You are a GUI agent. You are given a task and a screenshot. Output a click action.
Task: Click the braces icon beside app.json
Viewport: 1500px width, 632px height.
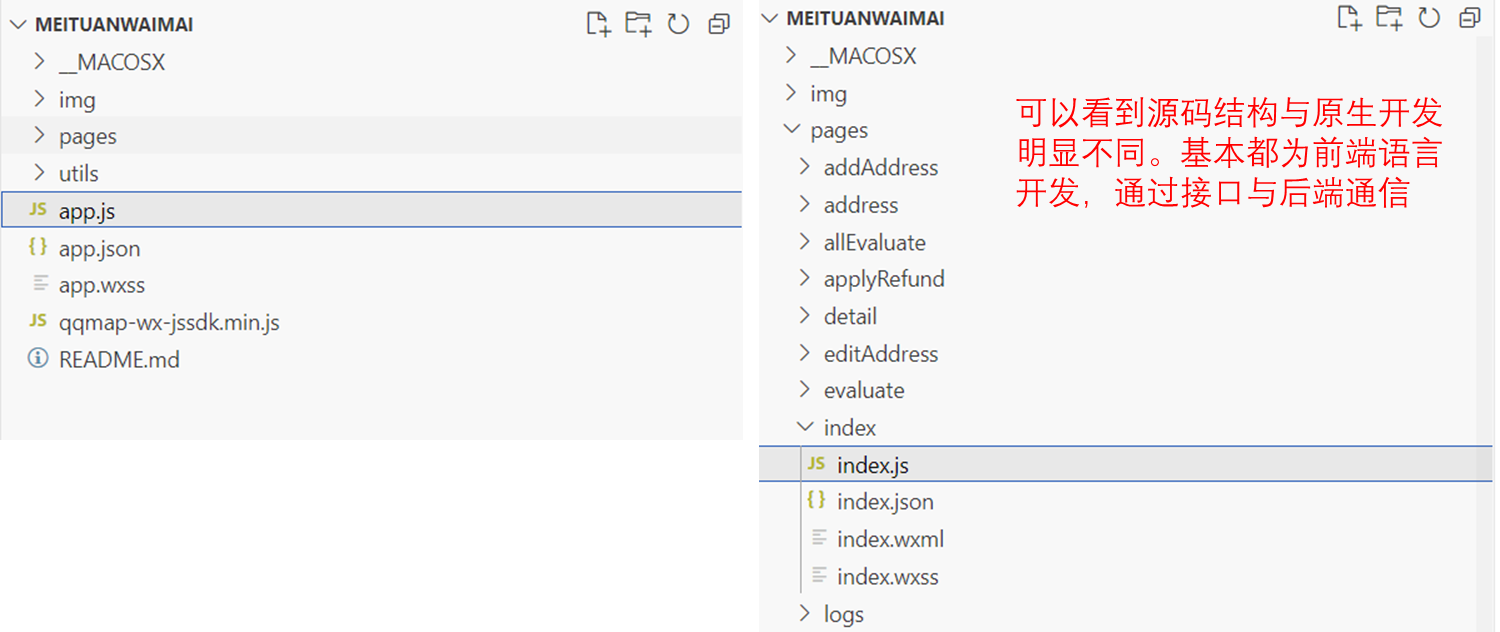[x=38, y=247]
